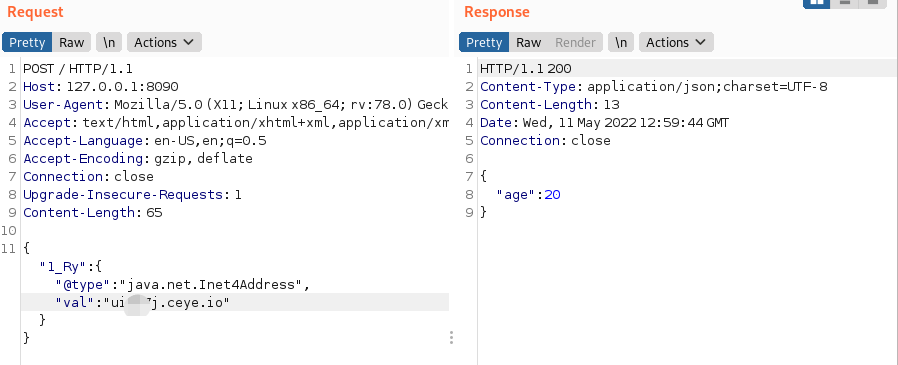Viewport: 898px width, 365px height.
Task: Switch Response view to Render tab
Action: pyautogui.click(x=576, y=42)
